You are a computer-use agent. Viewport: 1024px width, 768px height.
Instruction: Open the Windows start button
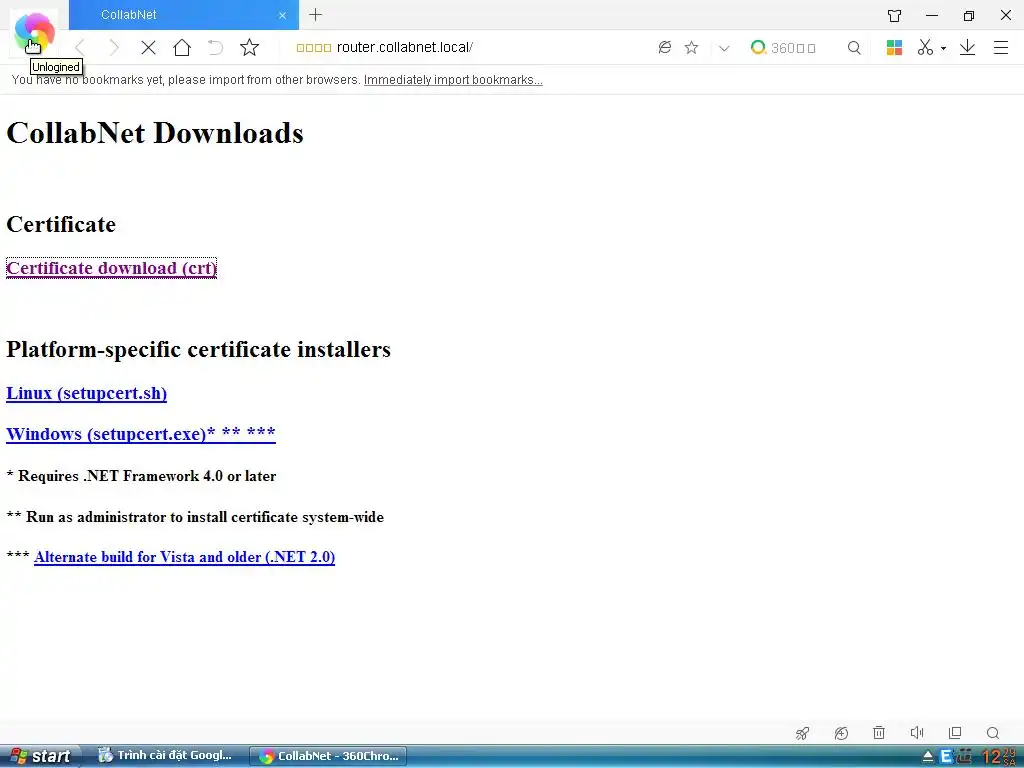point(40,756)
